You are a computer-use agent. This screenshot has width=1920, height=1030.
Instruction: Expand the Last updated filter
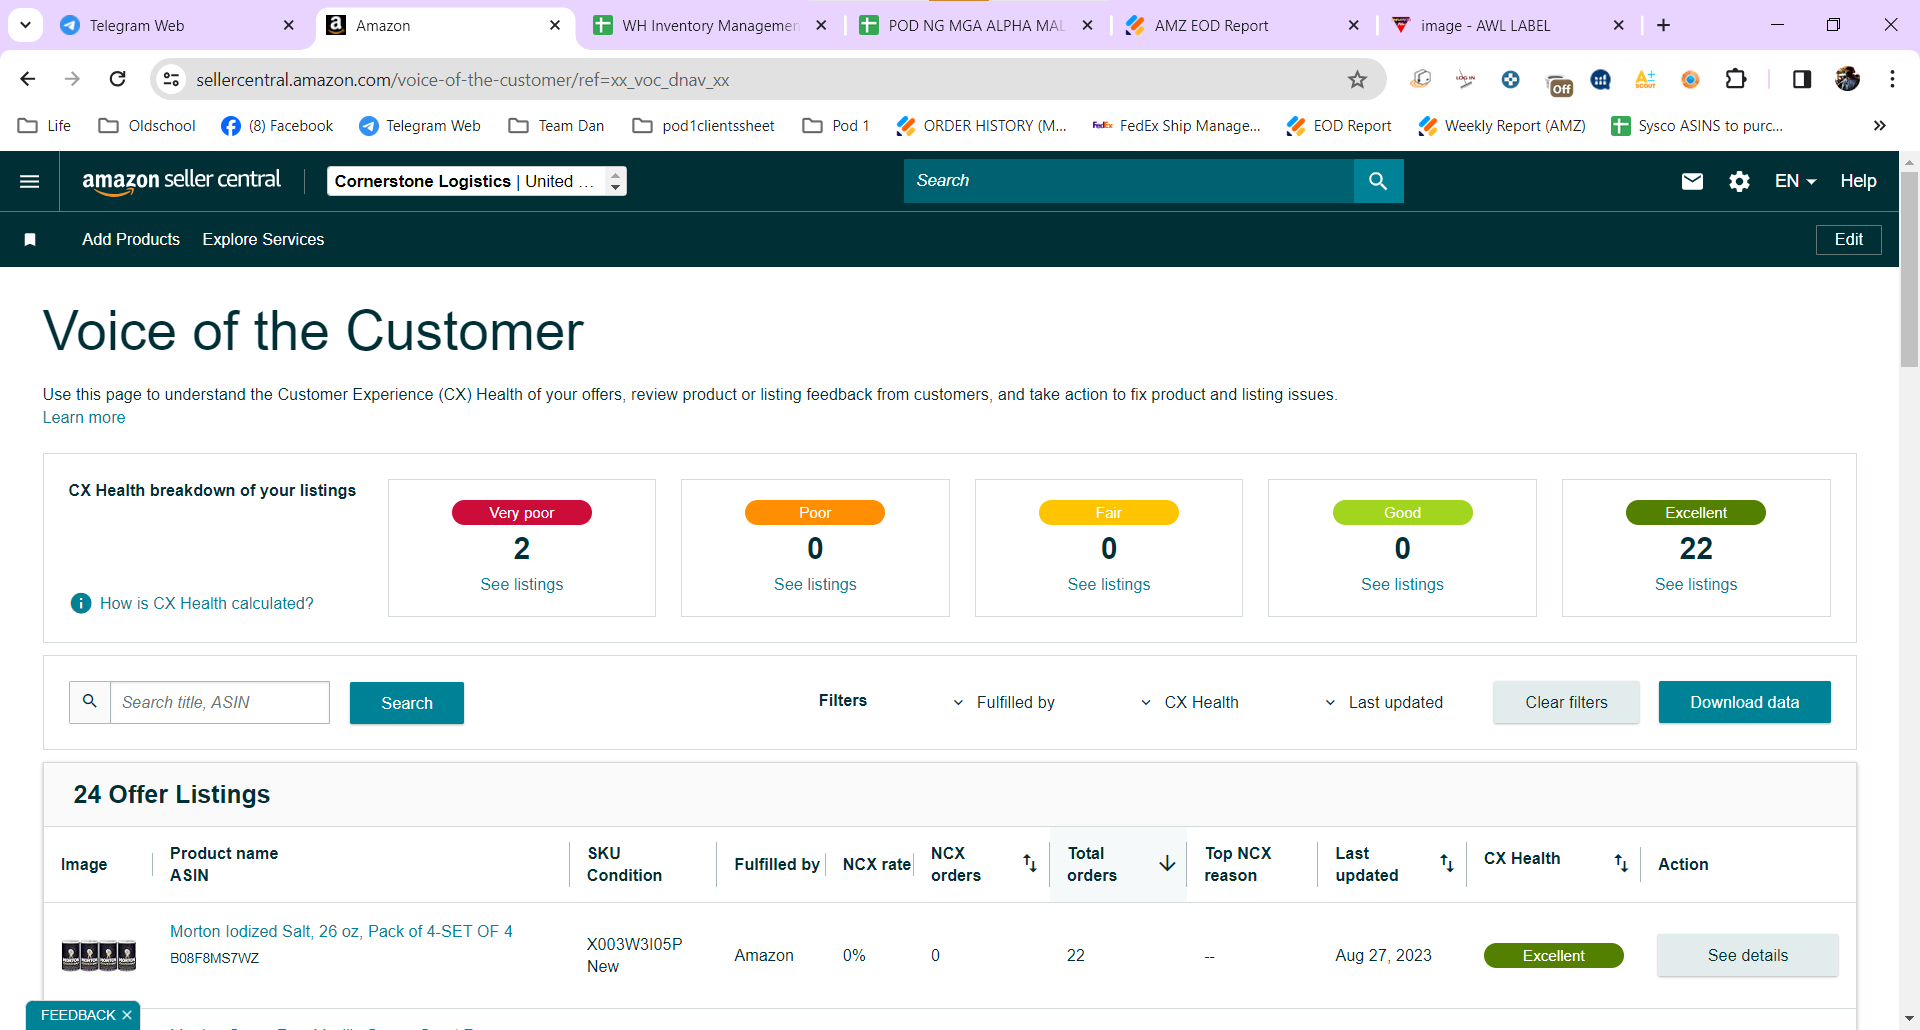[1385, 702]
